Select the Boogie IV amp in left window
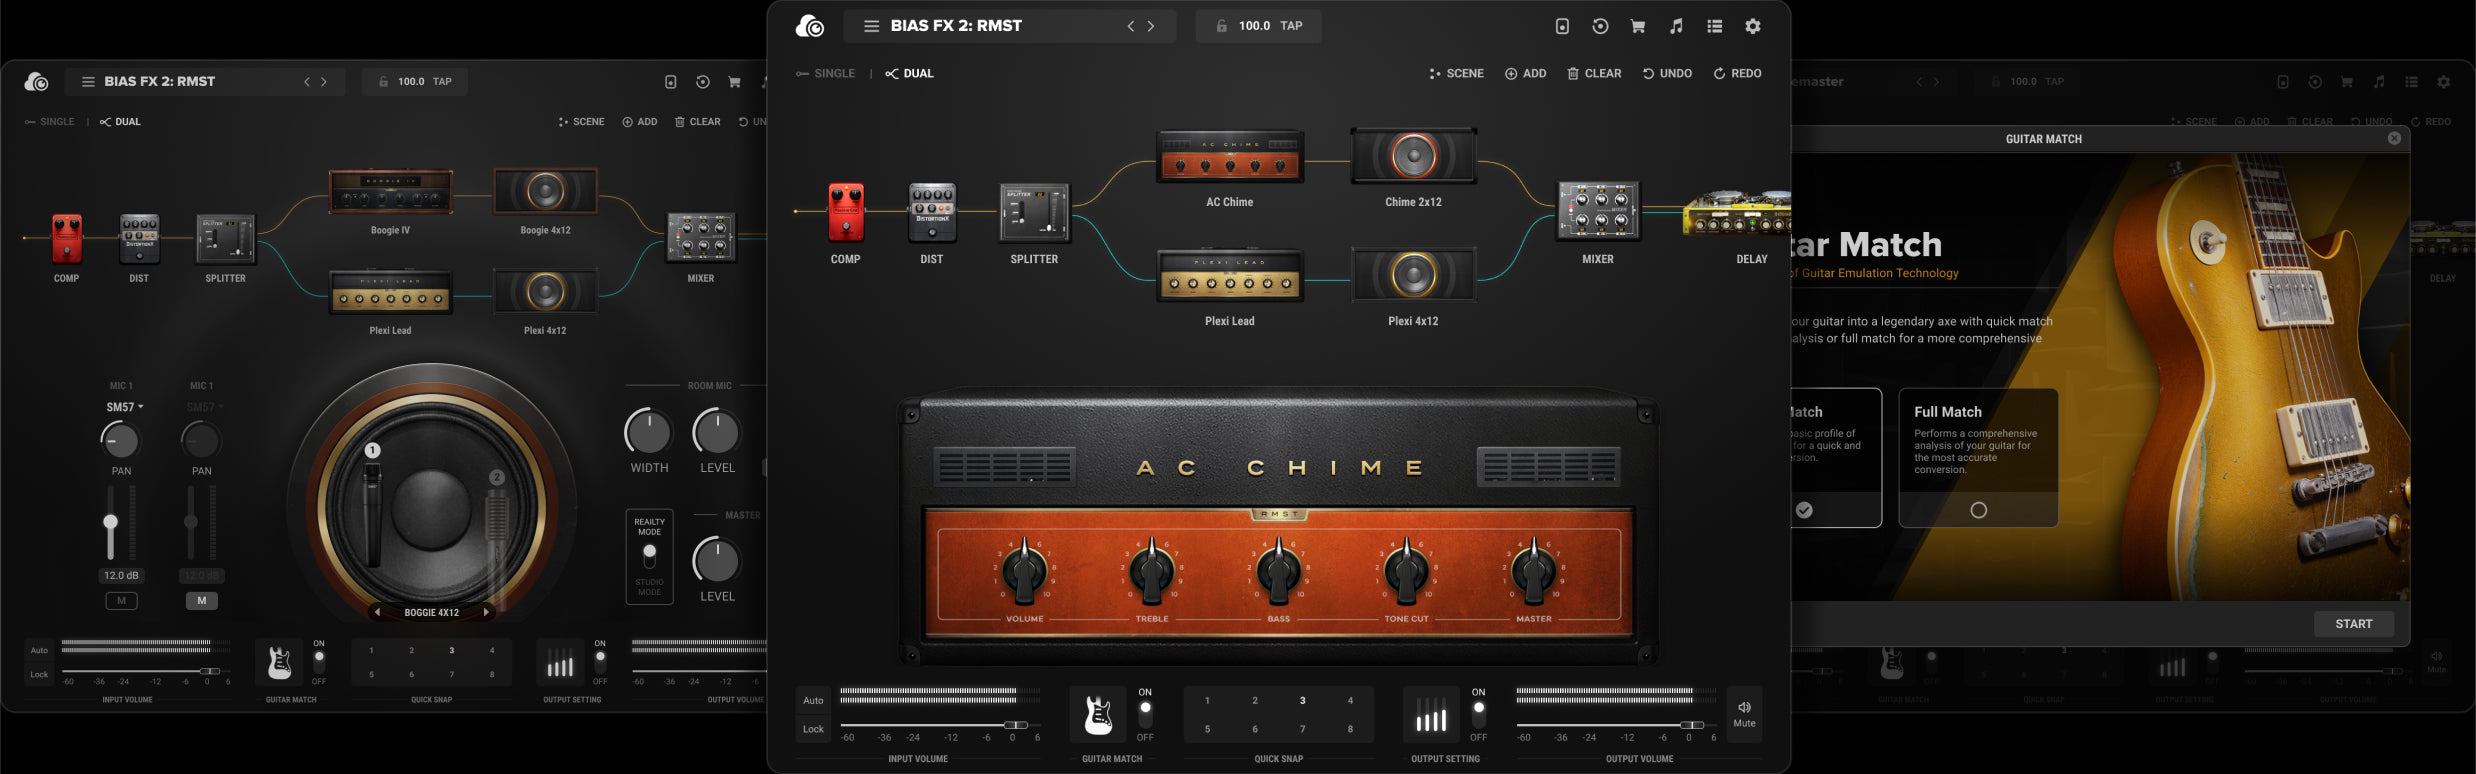Image resolution: width=2476 pixels, height=774 pixels. [390, 192]
